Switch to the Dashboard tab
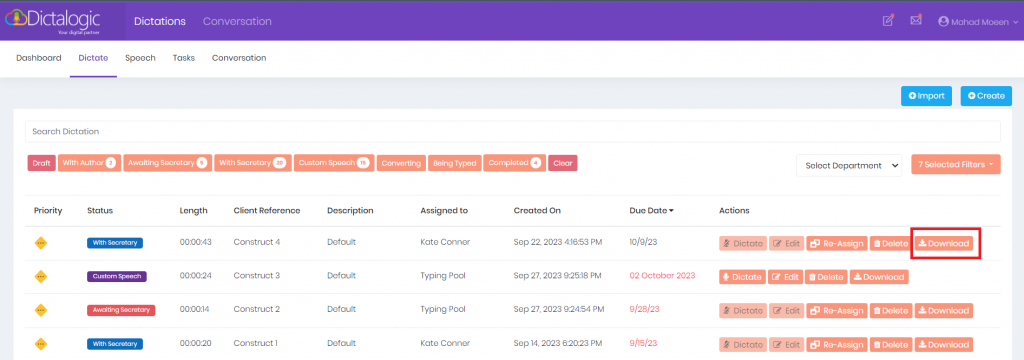This screenshot has width=1024, height=360. click(39, 57)
